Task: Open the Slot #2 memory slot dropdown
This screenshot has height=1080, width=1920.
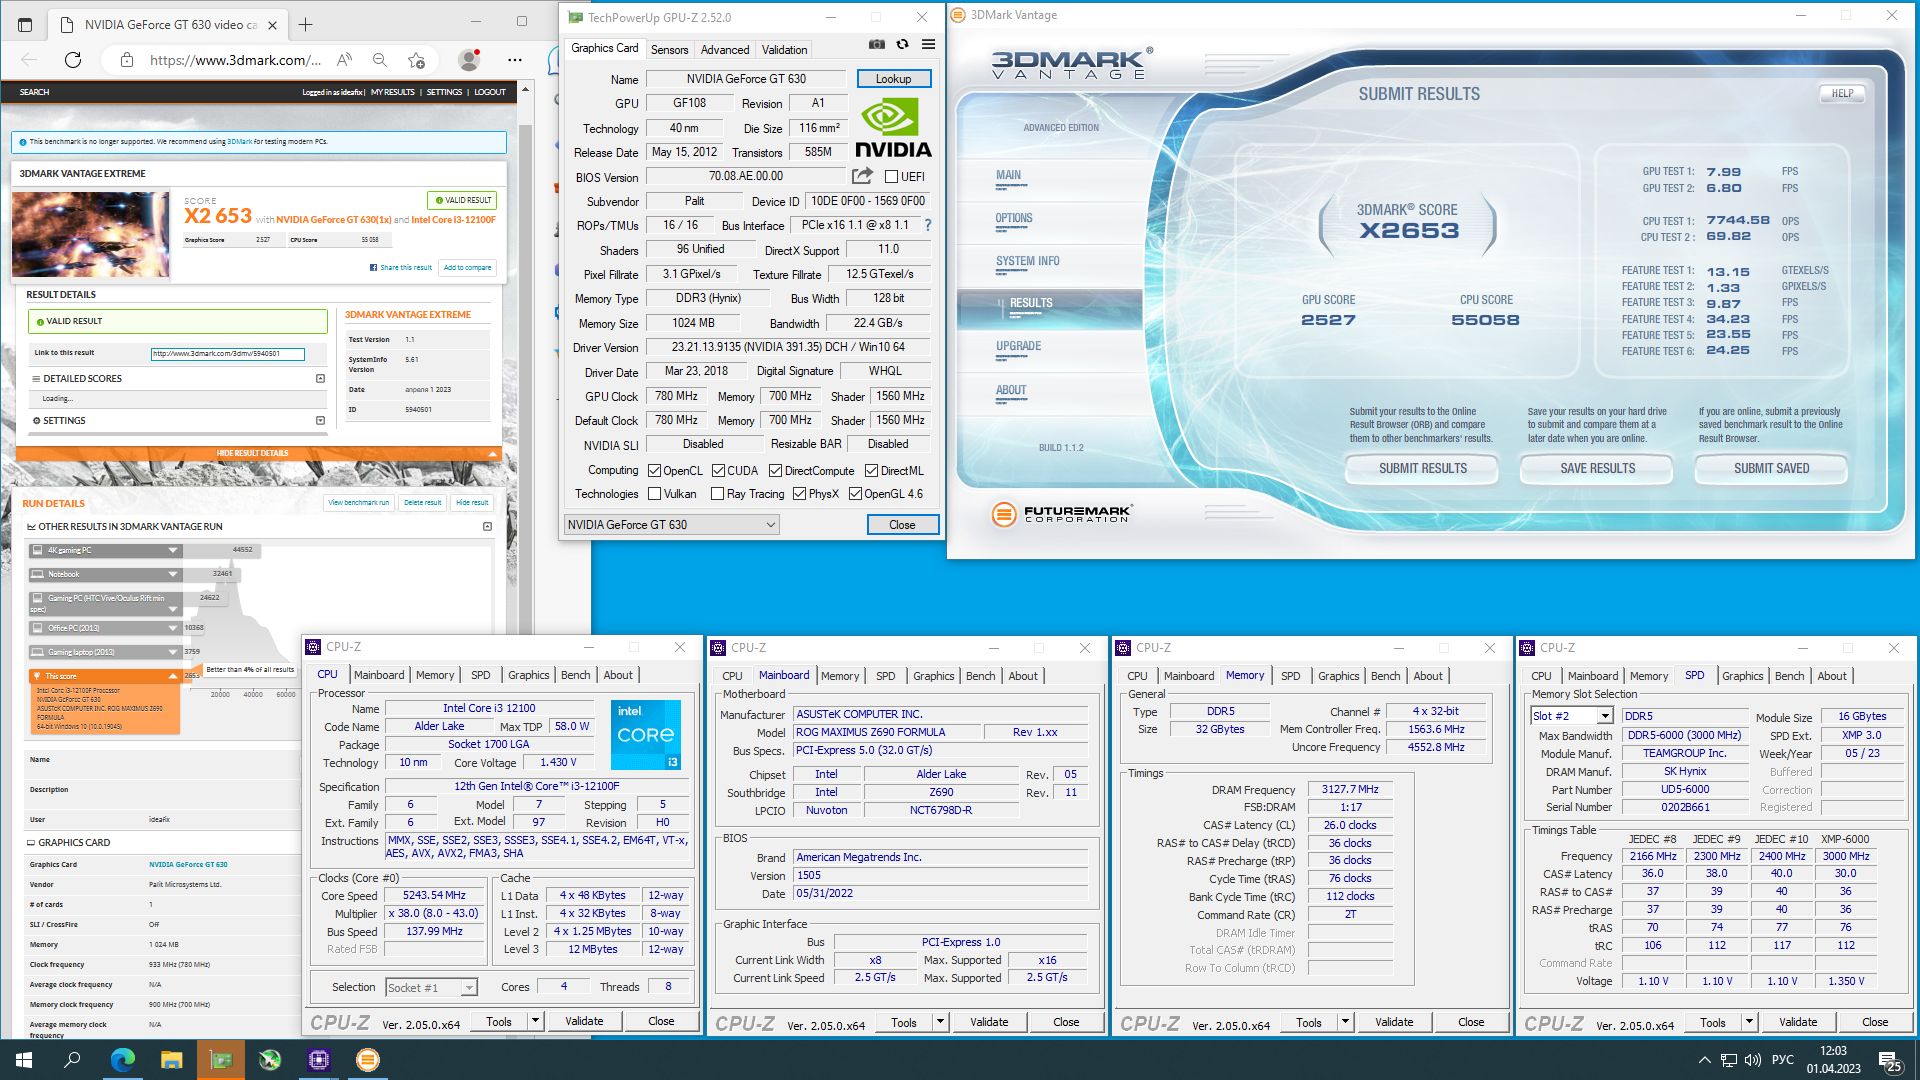Action: pos(1572,716)
